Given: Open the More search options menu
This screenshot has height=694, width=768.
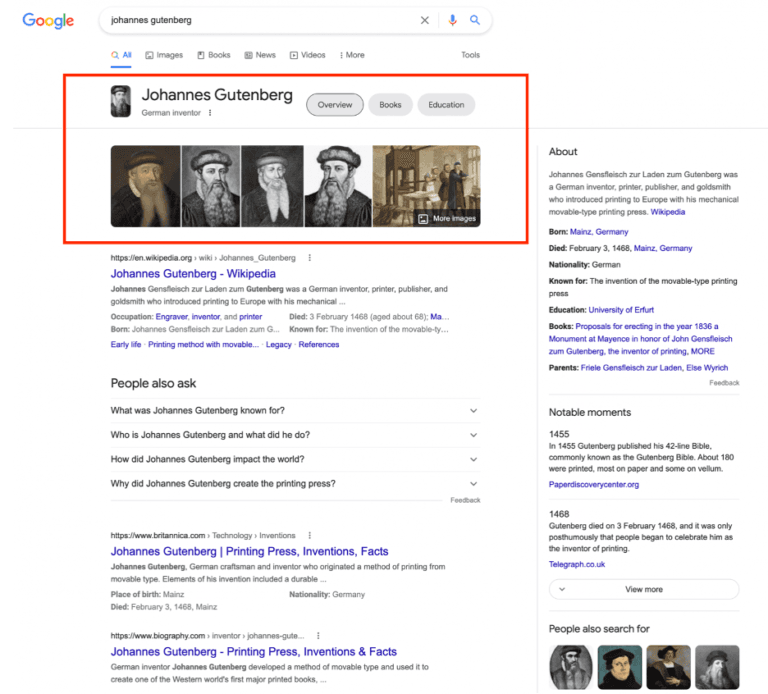Looking at the screenshot, I should 352,55.
